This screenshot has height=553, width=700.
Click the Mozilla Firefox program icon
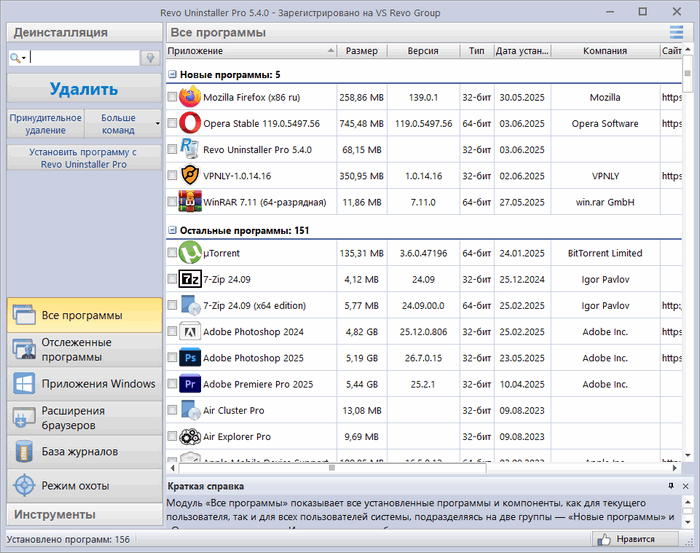[x=190, y=97]
